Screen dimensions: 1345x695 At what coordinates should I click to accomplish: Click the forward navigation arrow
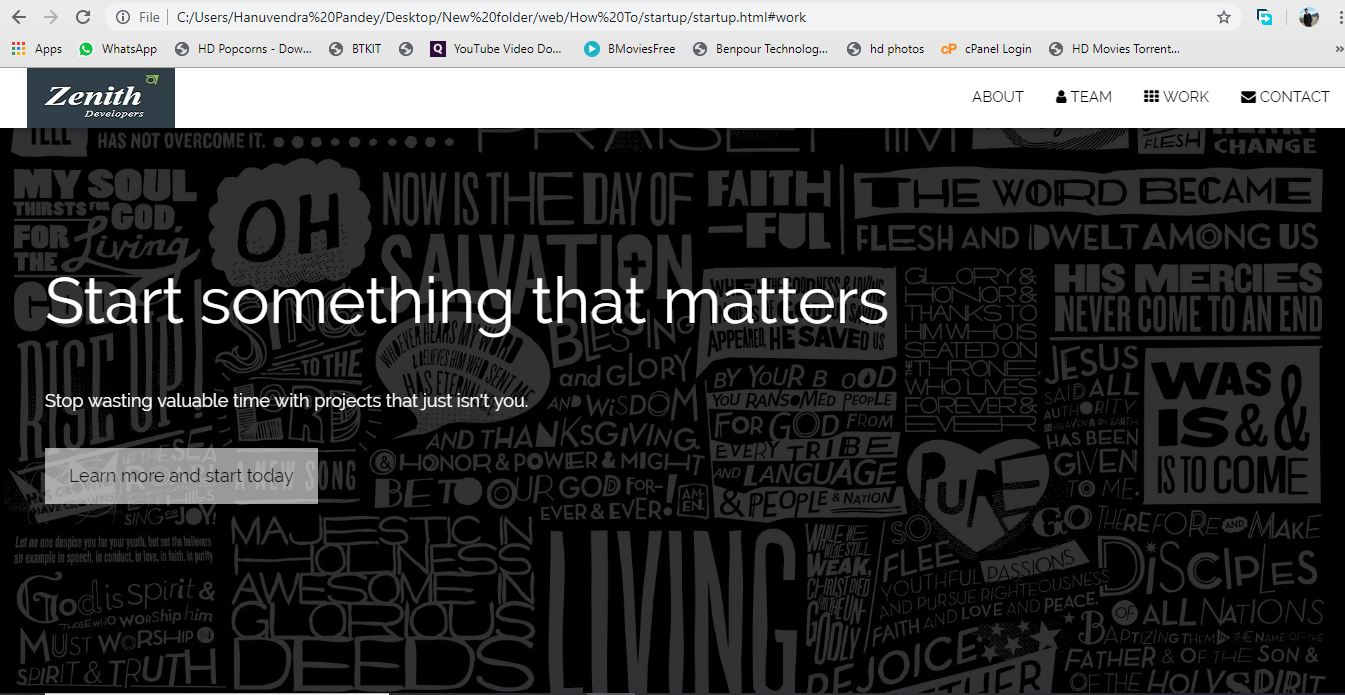50,16
